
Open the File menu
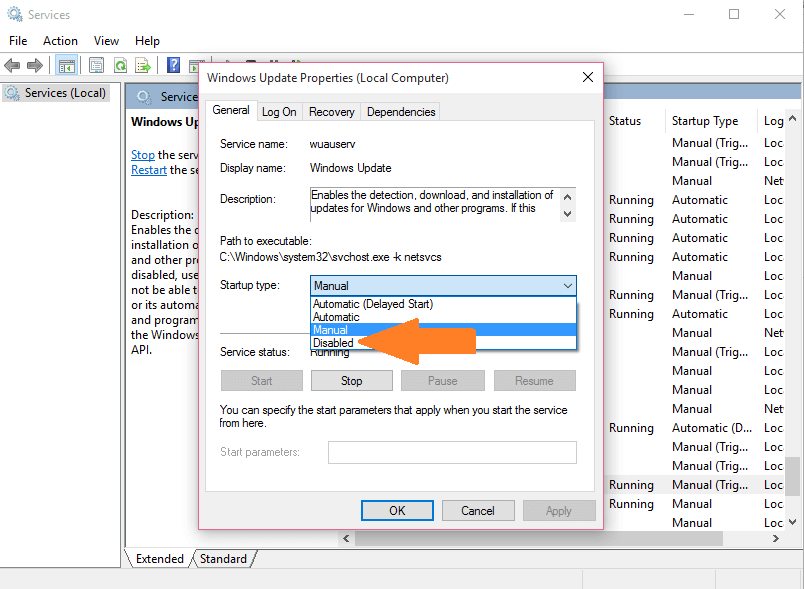(x=18, y=40)
